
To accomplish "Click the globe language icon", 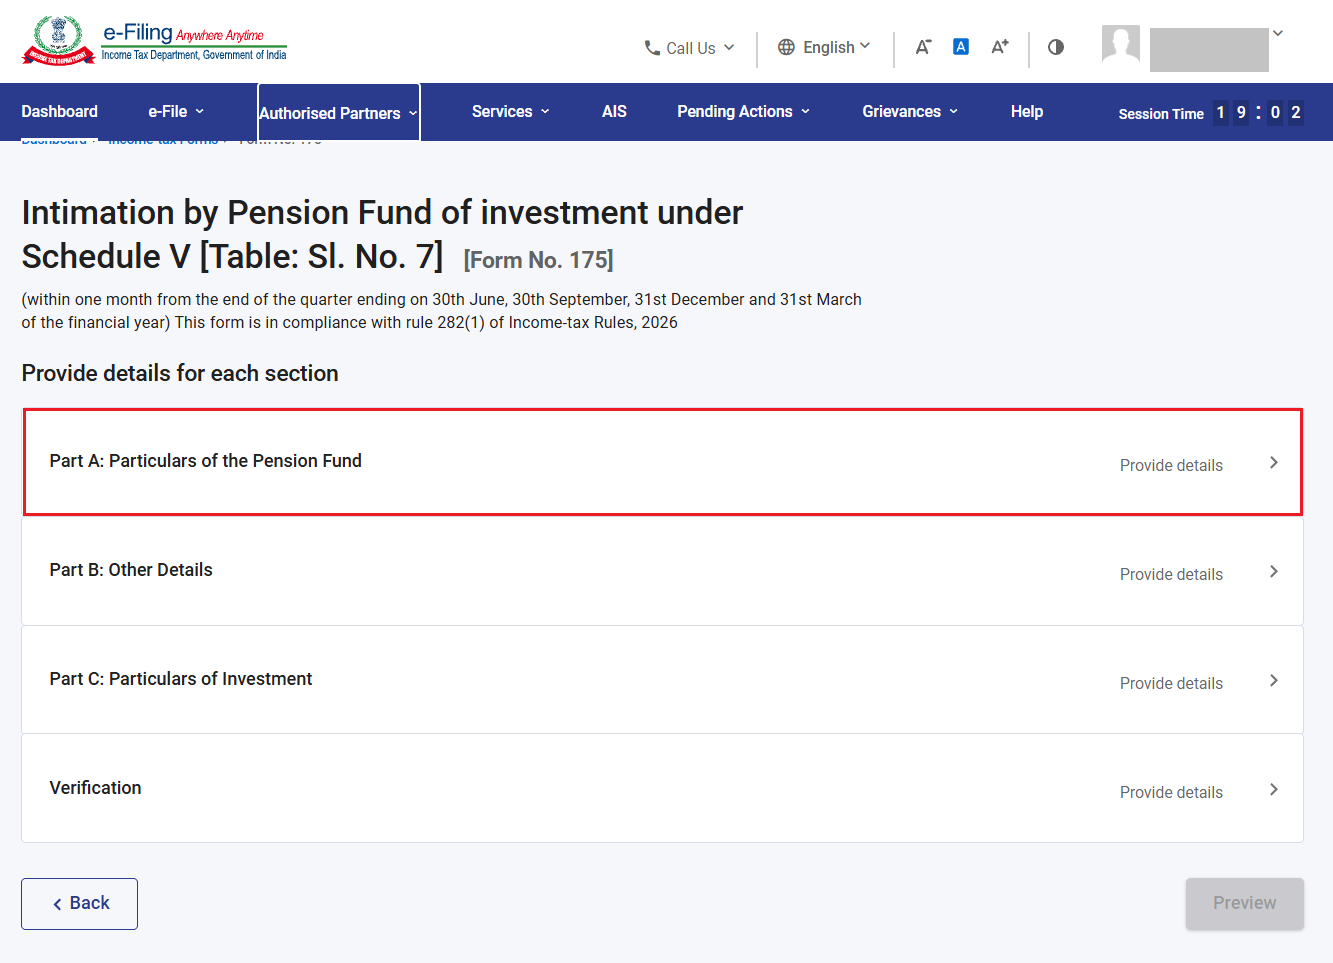I will tap(786, 47).
